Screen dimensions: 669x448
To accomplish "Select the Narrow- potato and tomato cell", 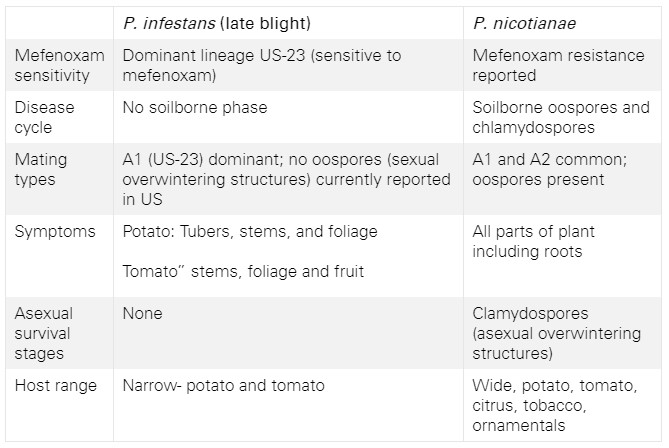I will (x=224, y=385).
